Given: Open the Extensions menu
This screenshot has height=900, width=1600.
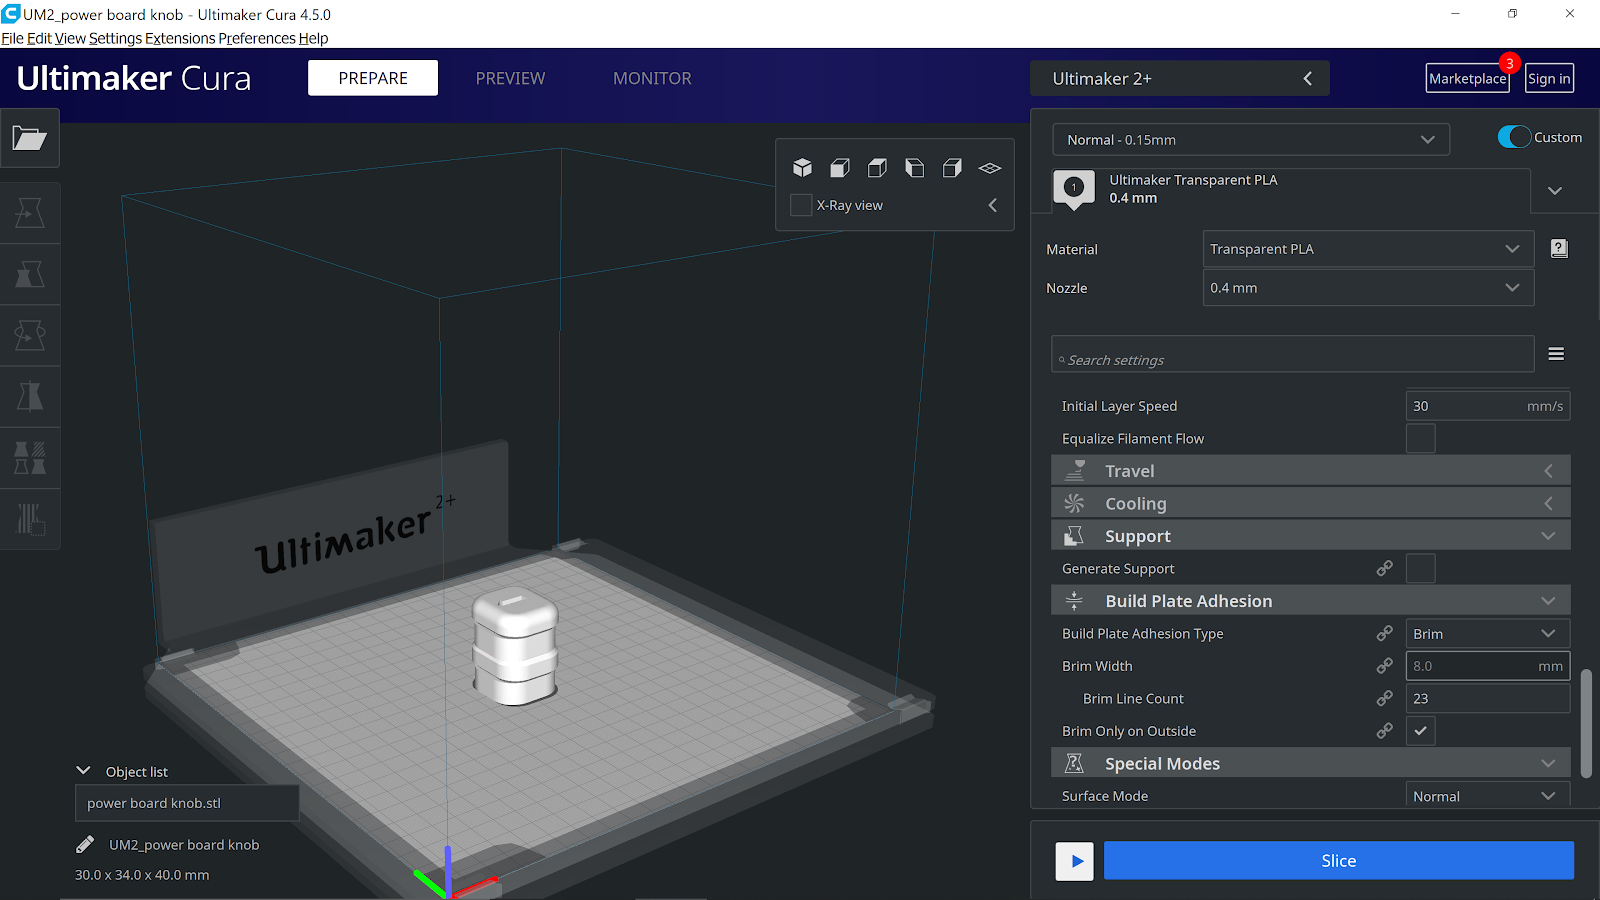Looking at the screenshot, I should 180,38.
